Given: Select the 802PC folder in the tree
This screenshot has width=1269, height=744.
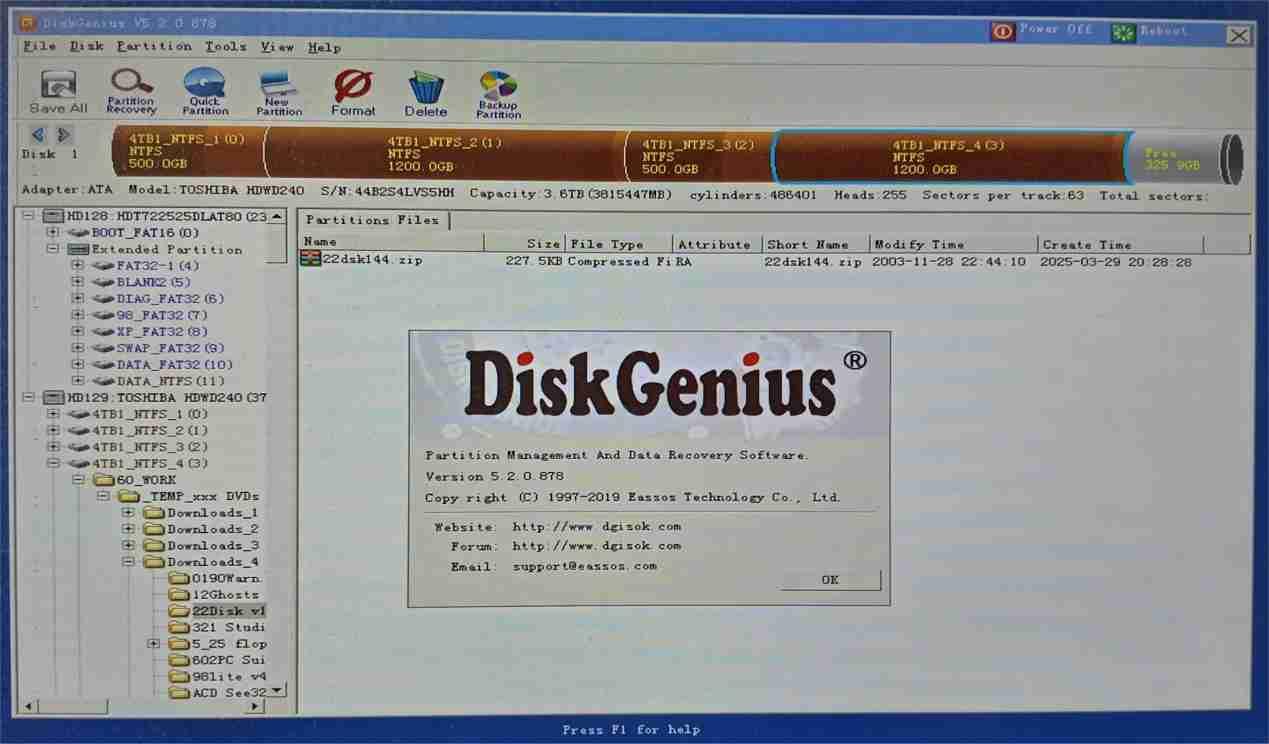Looking at the screenshot, I should point(216,660).
